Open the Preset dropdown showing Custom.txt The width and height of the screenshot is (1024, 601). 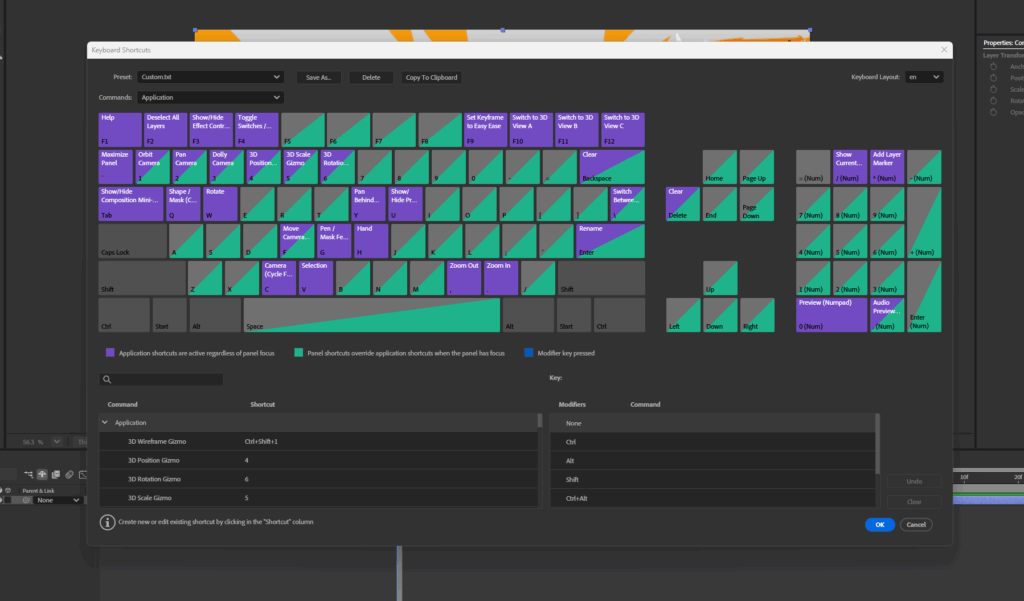210,77
